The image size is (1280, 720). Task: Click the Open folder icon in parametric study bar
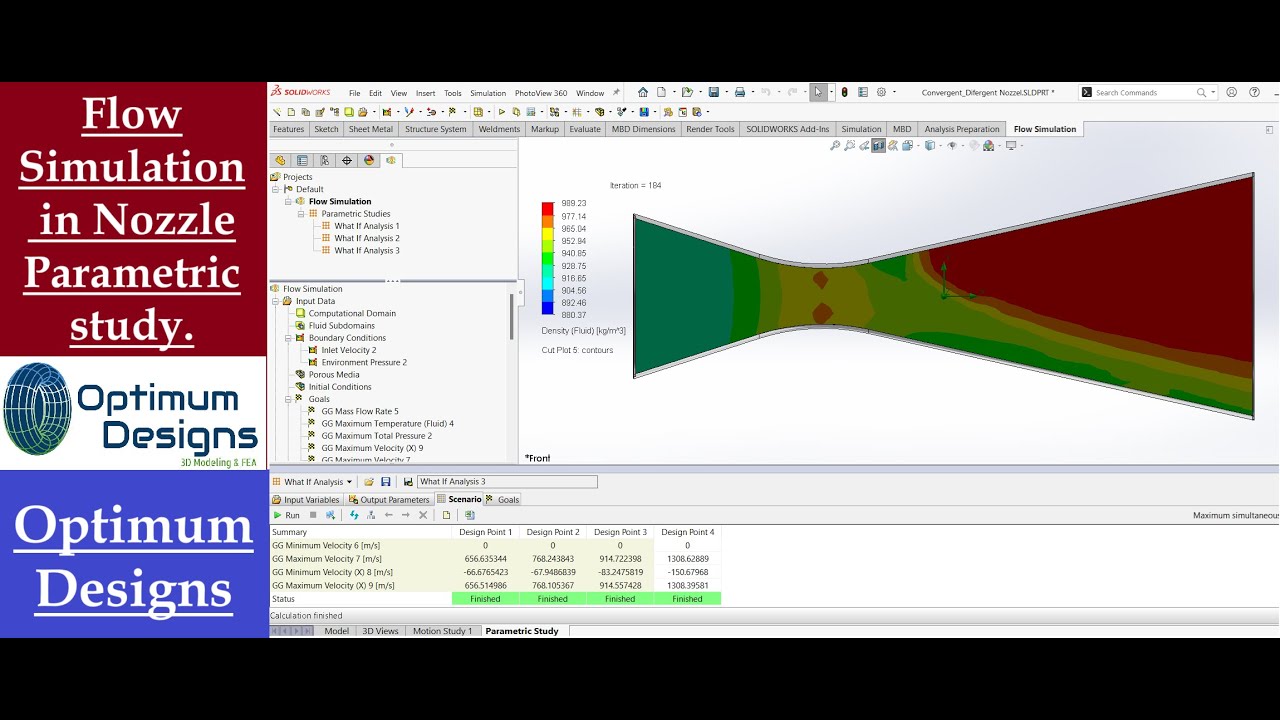click(368, 482)
